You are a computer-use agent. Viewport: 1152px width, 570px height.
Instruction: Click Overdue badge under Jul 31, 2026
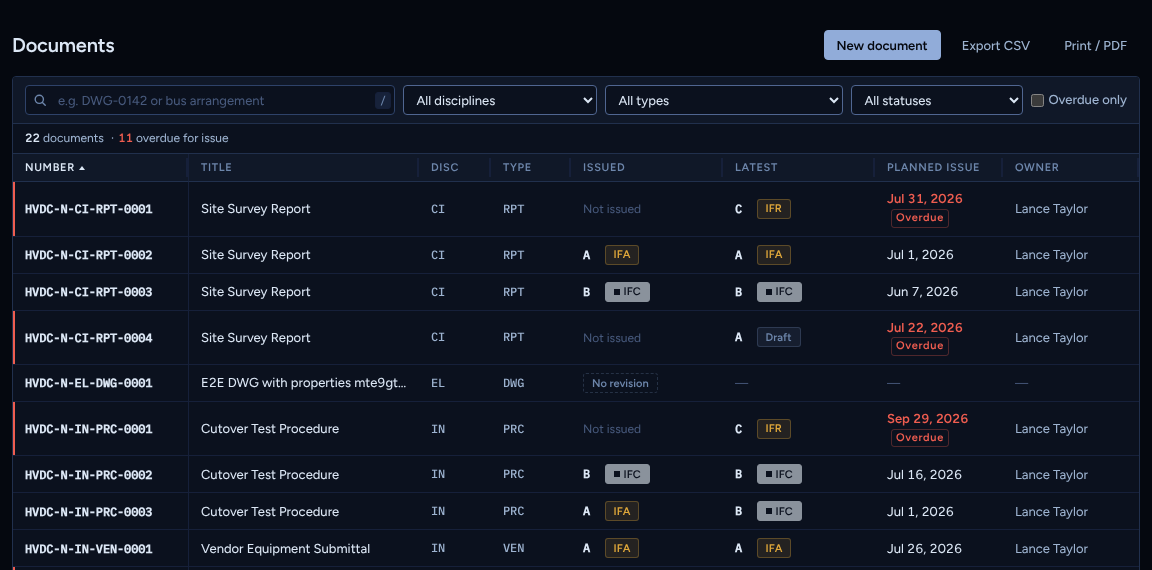tap(919, 217)
